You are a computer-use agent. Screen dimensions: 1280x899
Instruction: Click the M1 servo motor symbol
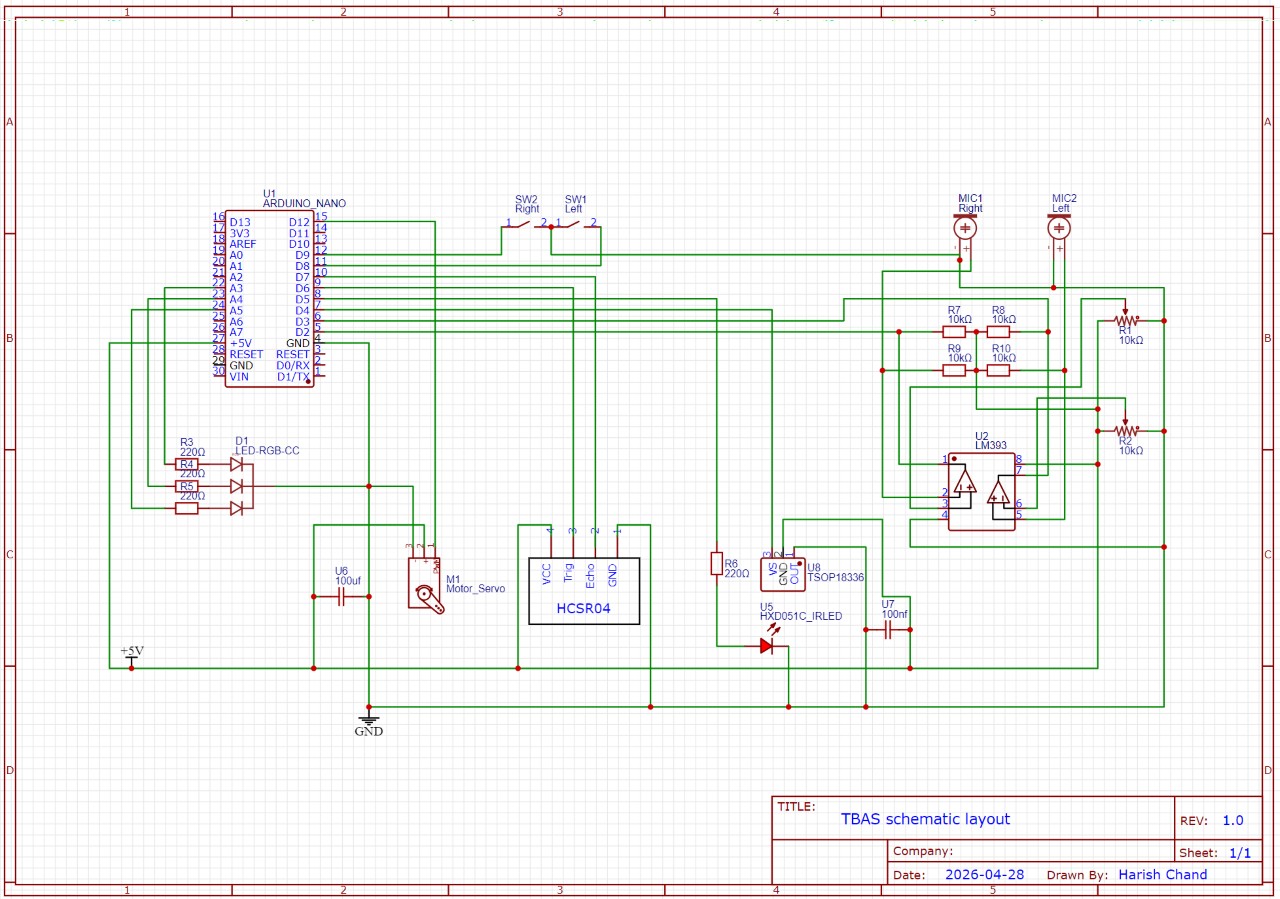click(x=426, y=585)
